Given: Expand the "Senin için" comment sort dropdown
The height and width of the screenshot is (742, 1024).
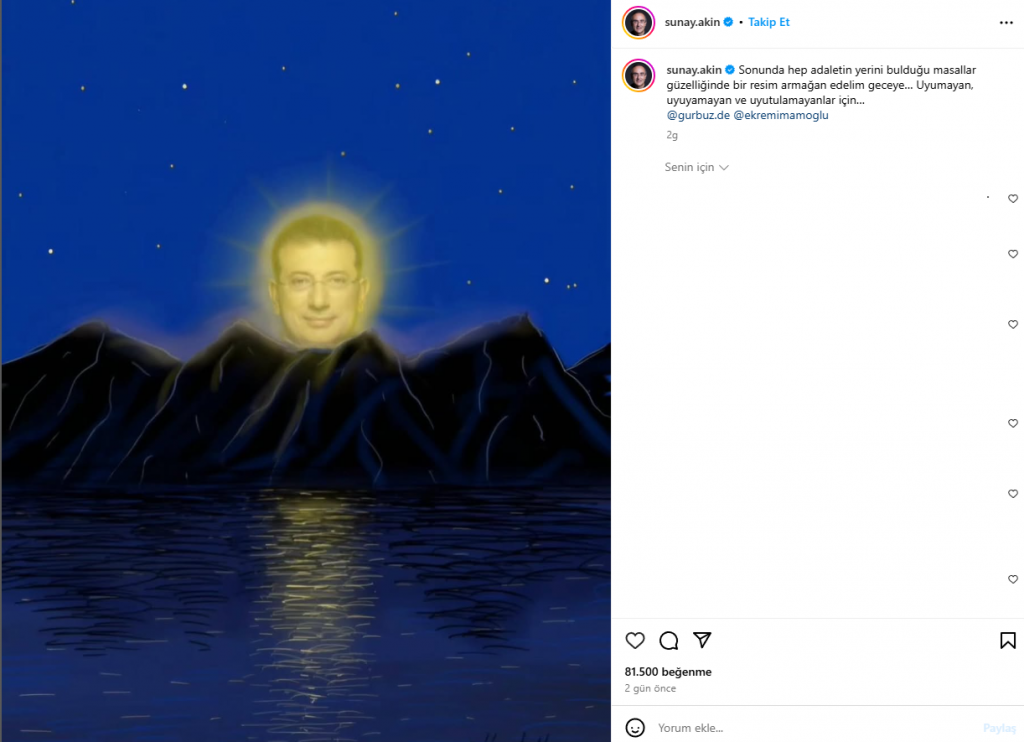Looking at the screenshot, I should 697,167.
